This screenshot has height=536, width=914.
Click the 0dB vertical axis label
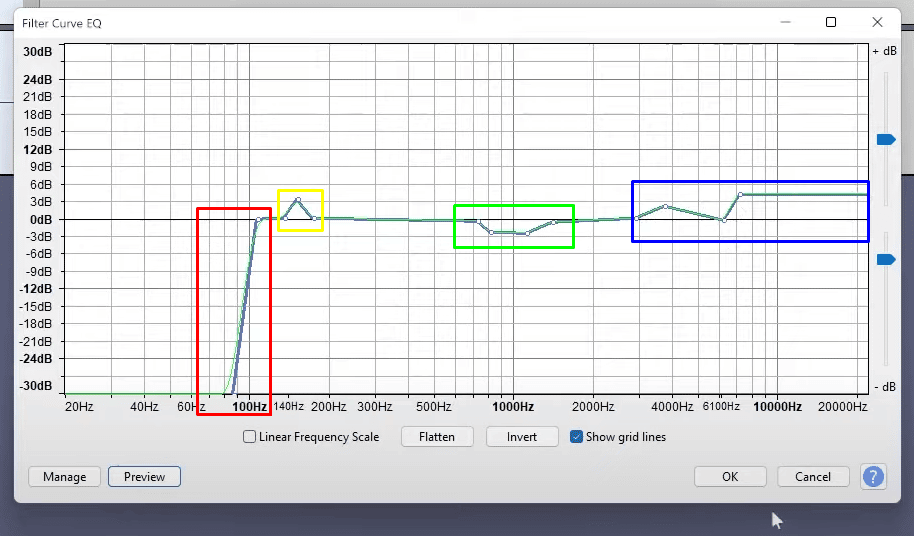point(41,220)
